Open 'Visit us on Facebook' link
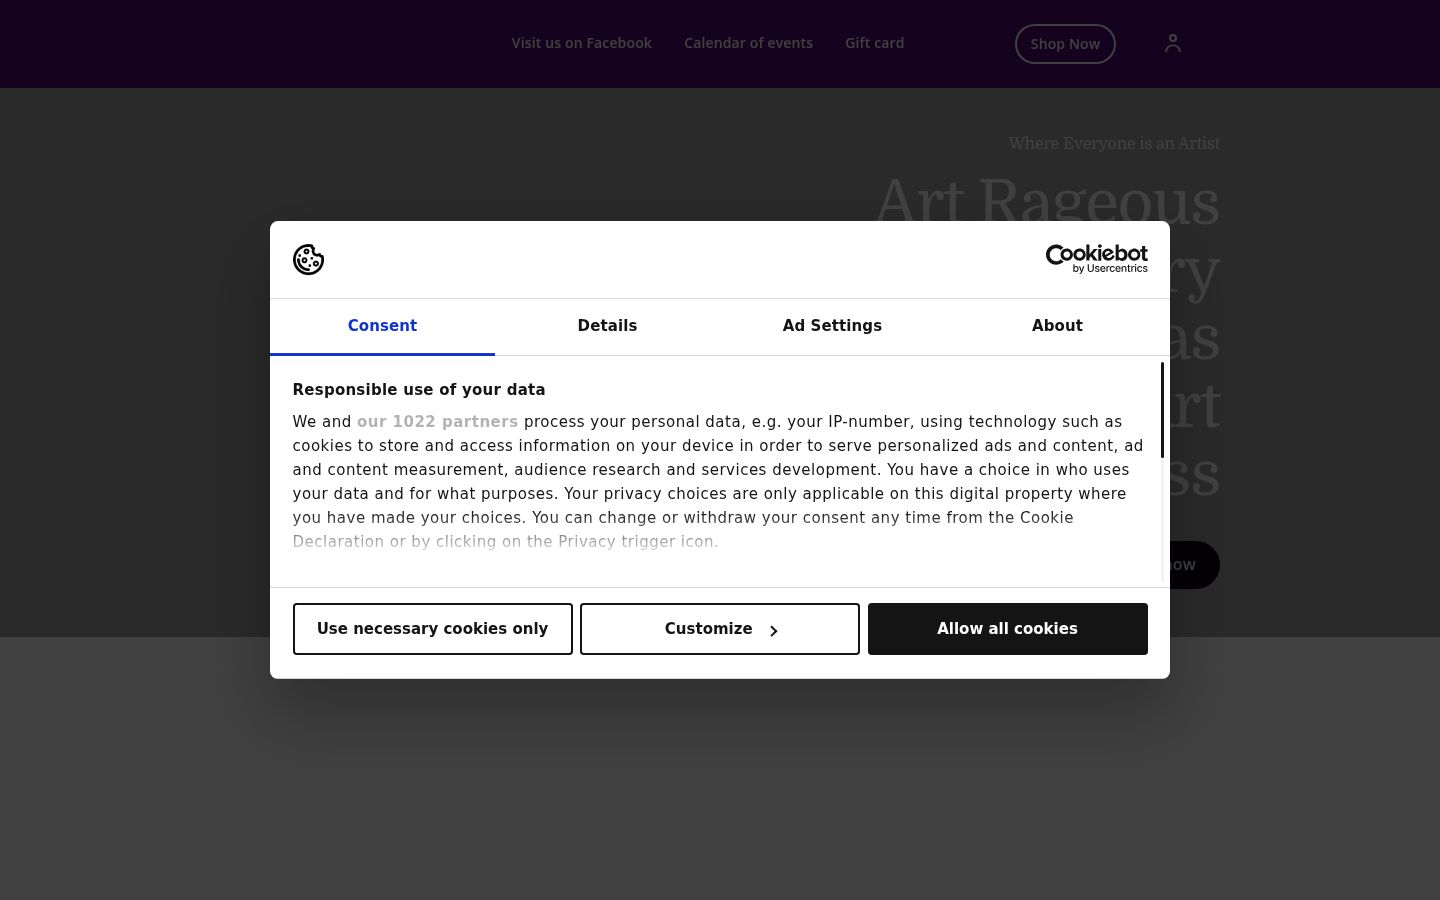 581,43
